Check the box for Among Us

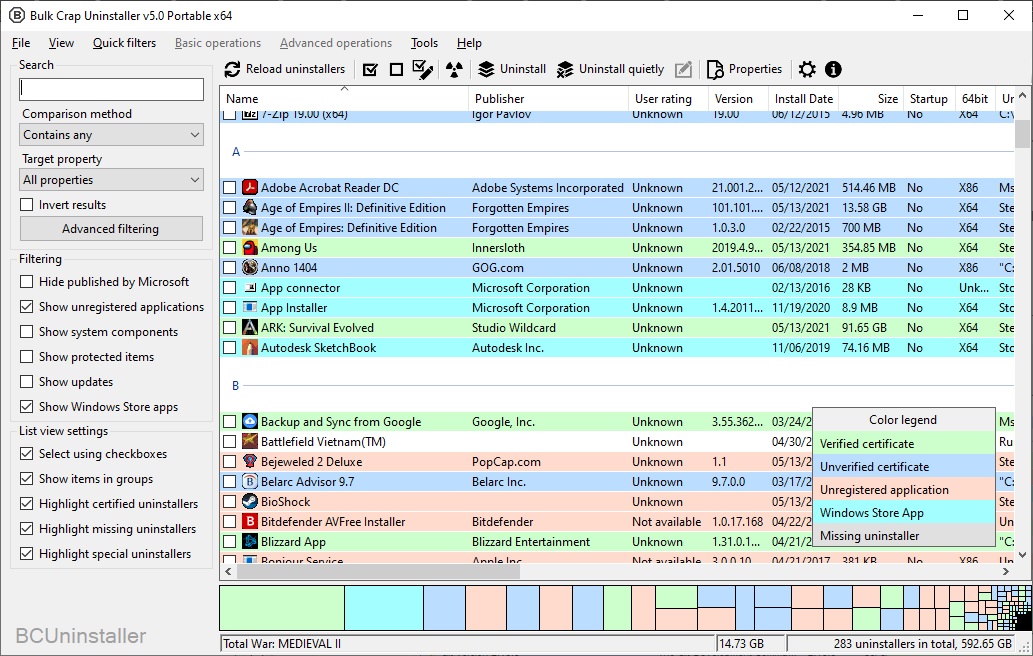pyautogui.click(x=229, y=248)
